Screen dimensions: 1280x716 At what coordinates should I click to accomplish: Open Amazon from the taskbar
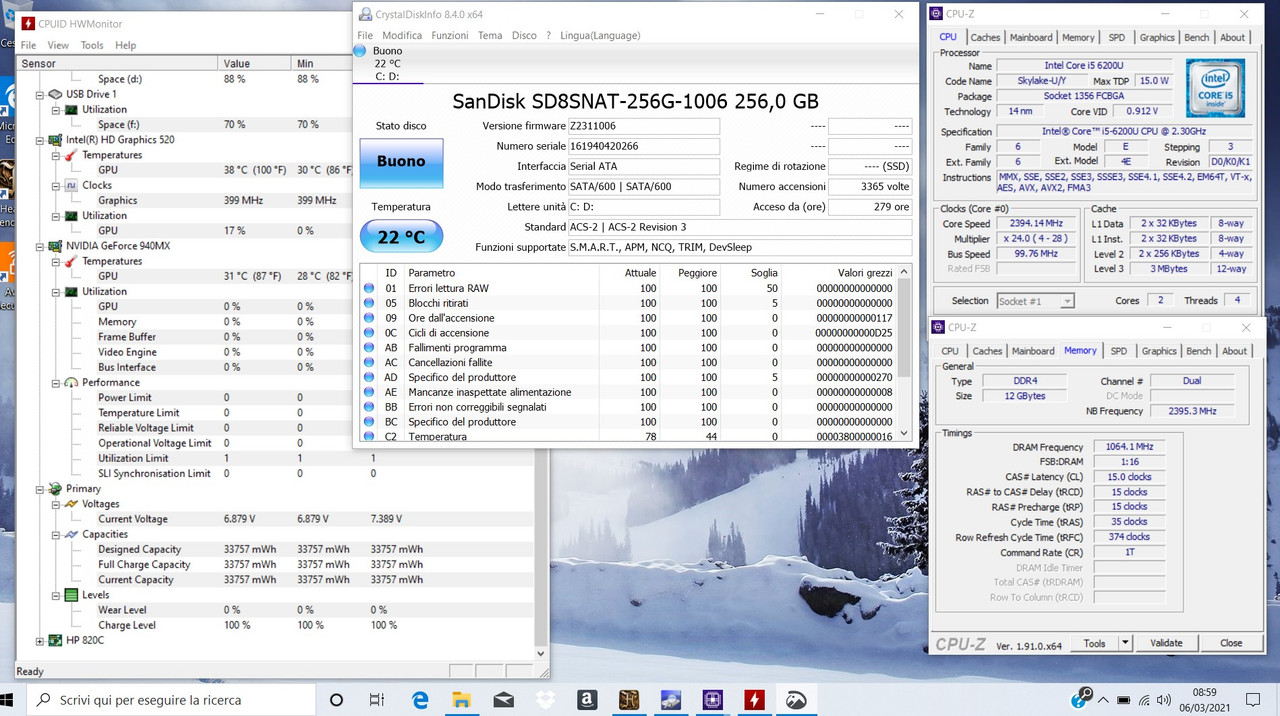(587, 699)
